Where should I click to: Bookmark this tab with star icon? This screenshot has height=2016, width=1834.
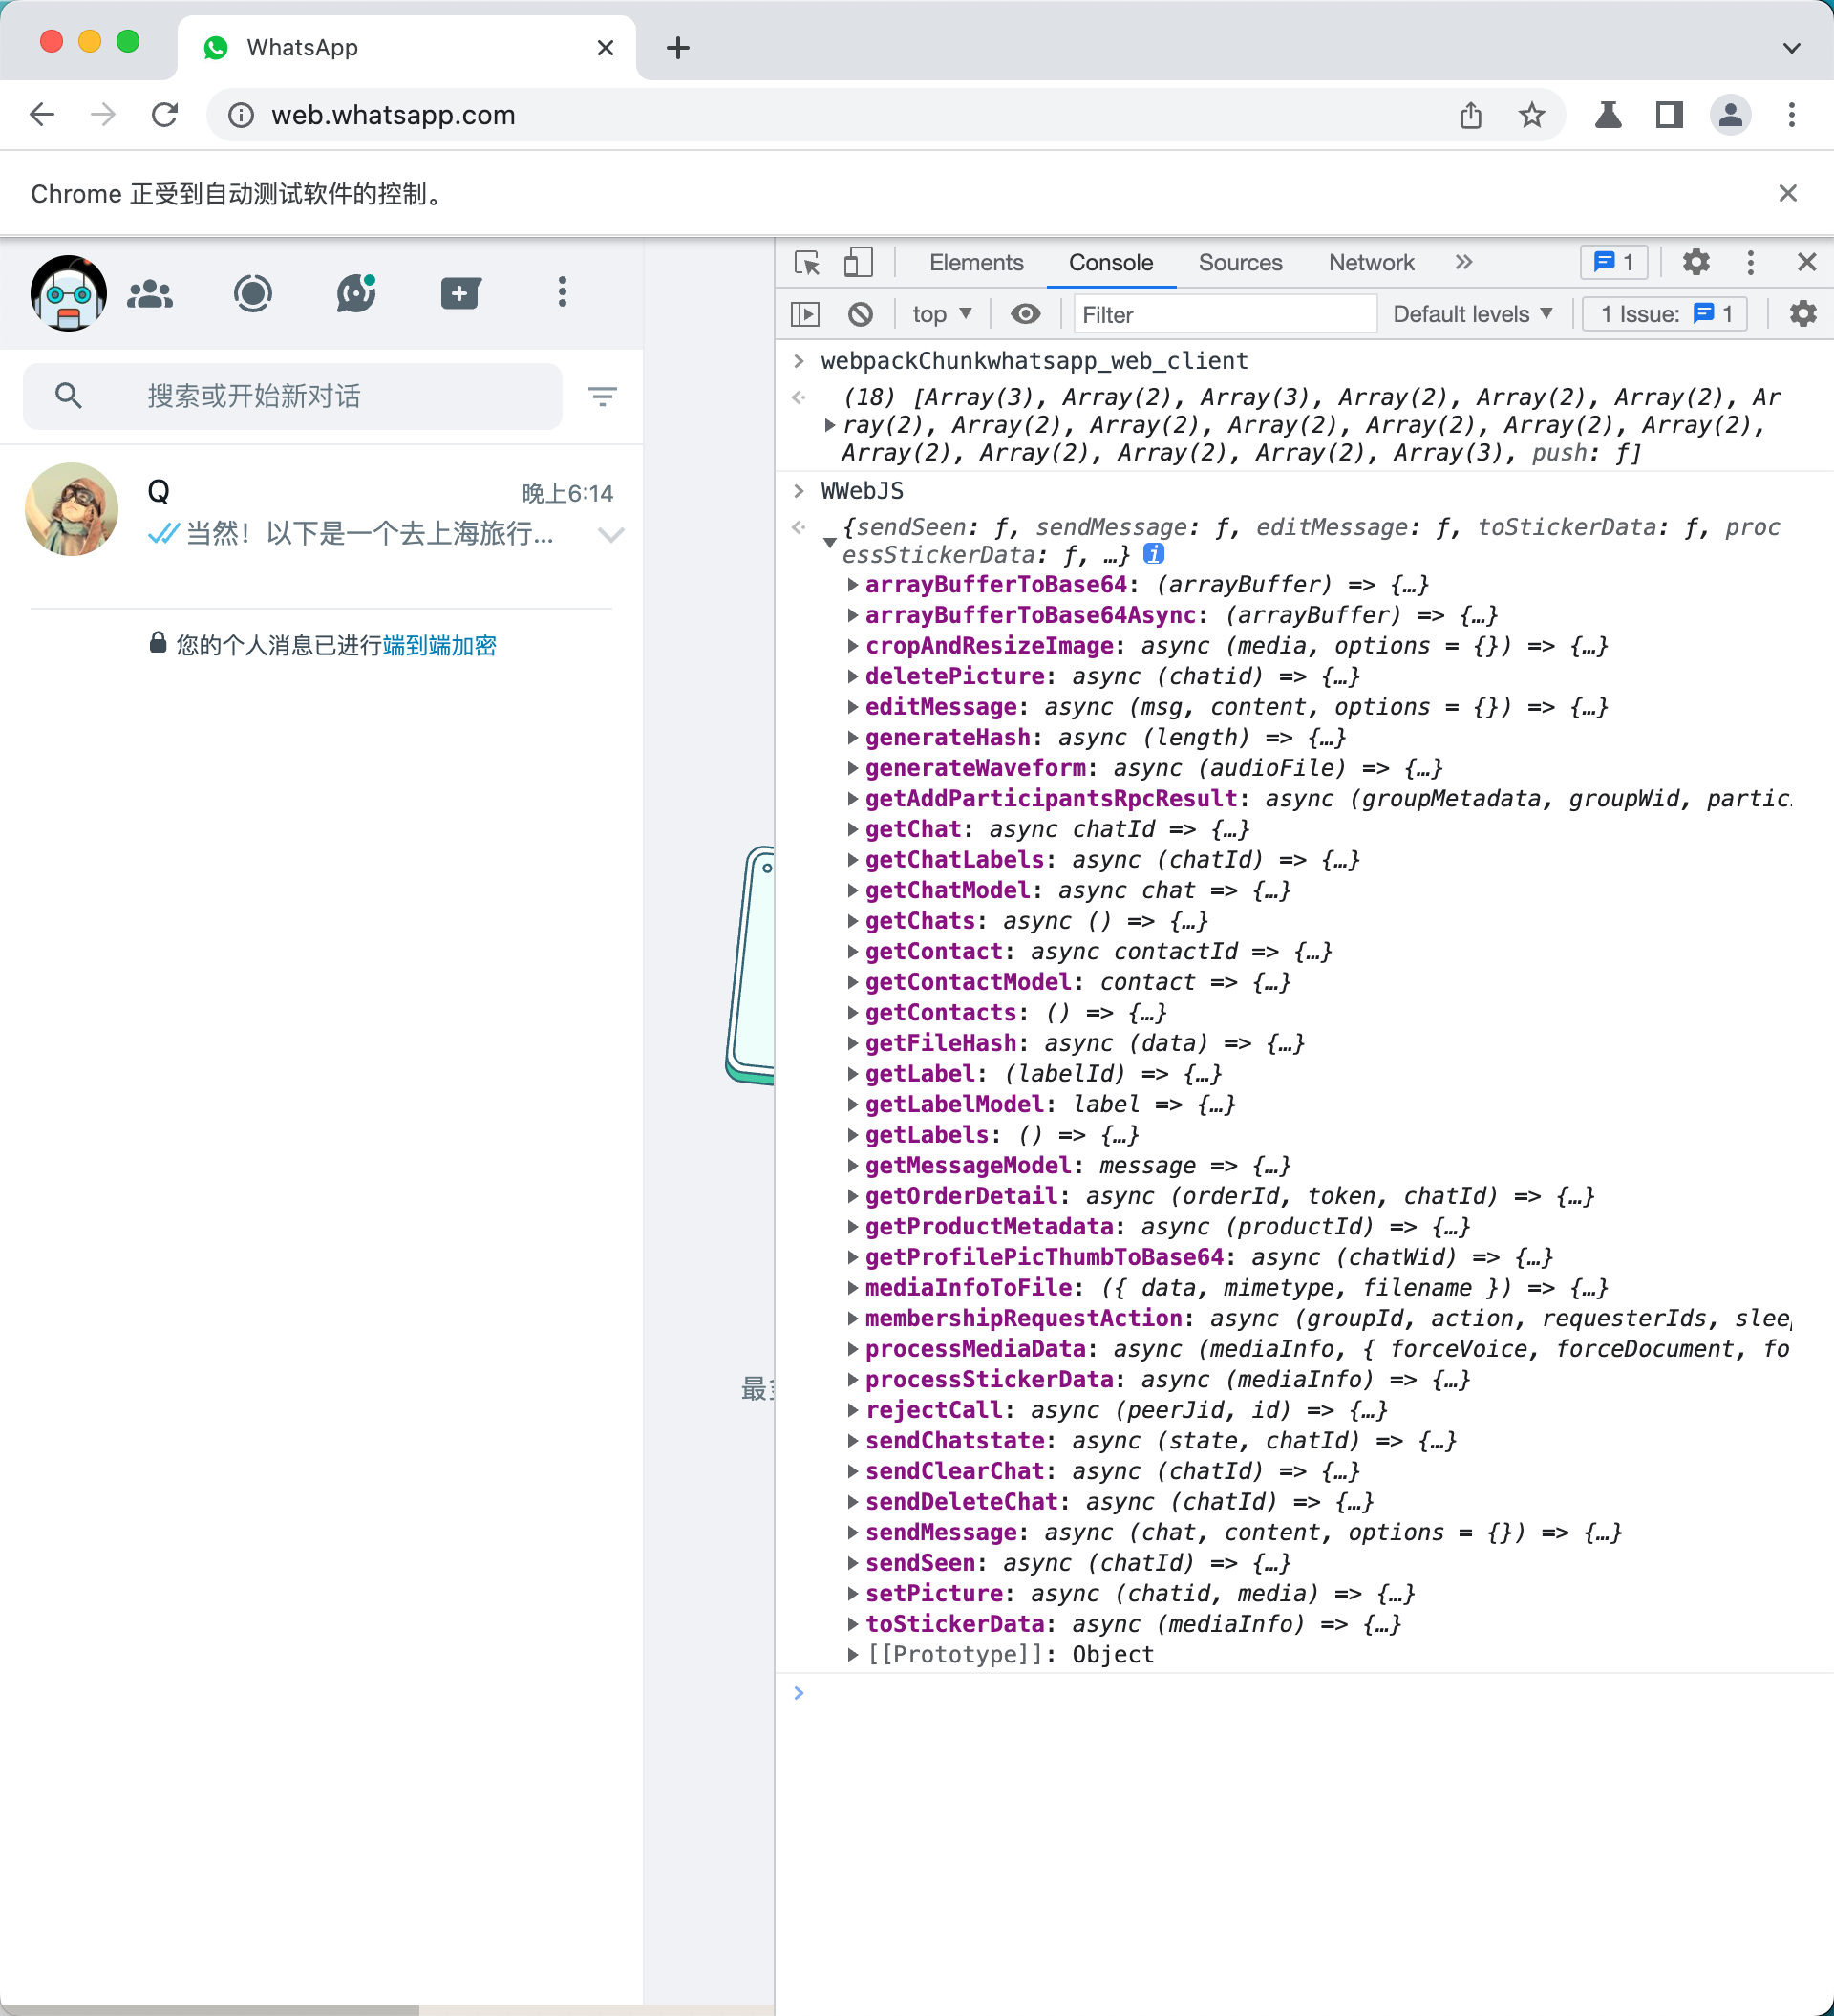(1531, 115)
